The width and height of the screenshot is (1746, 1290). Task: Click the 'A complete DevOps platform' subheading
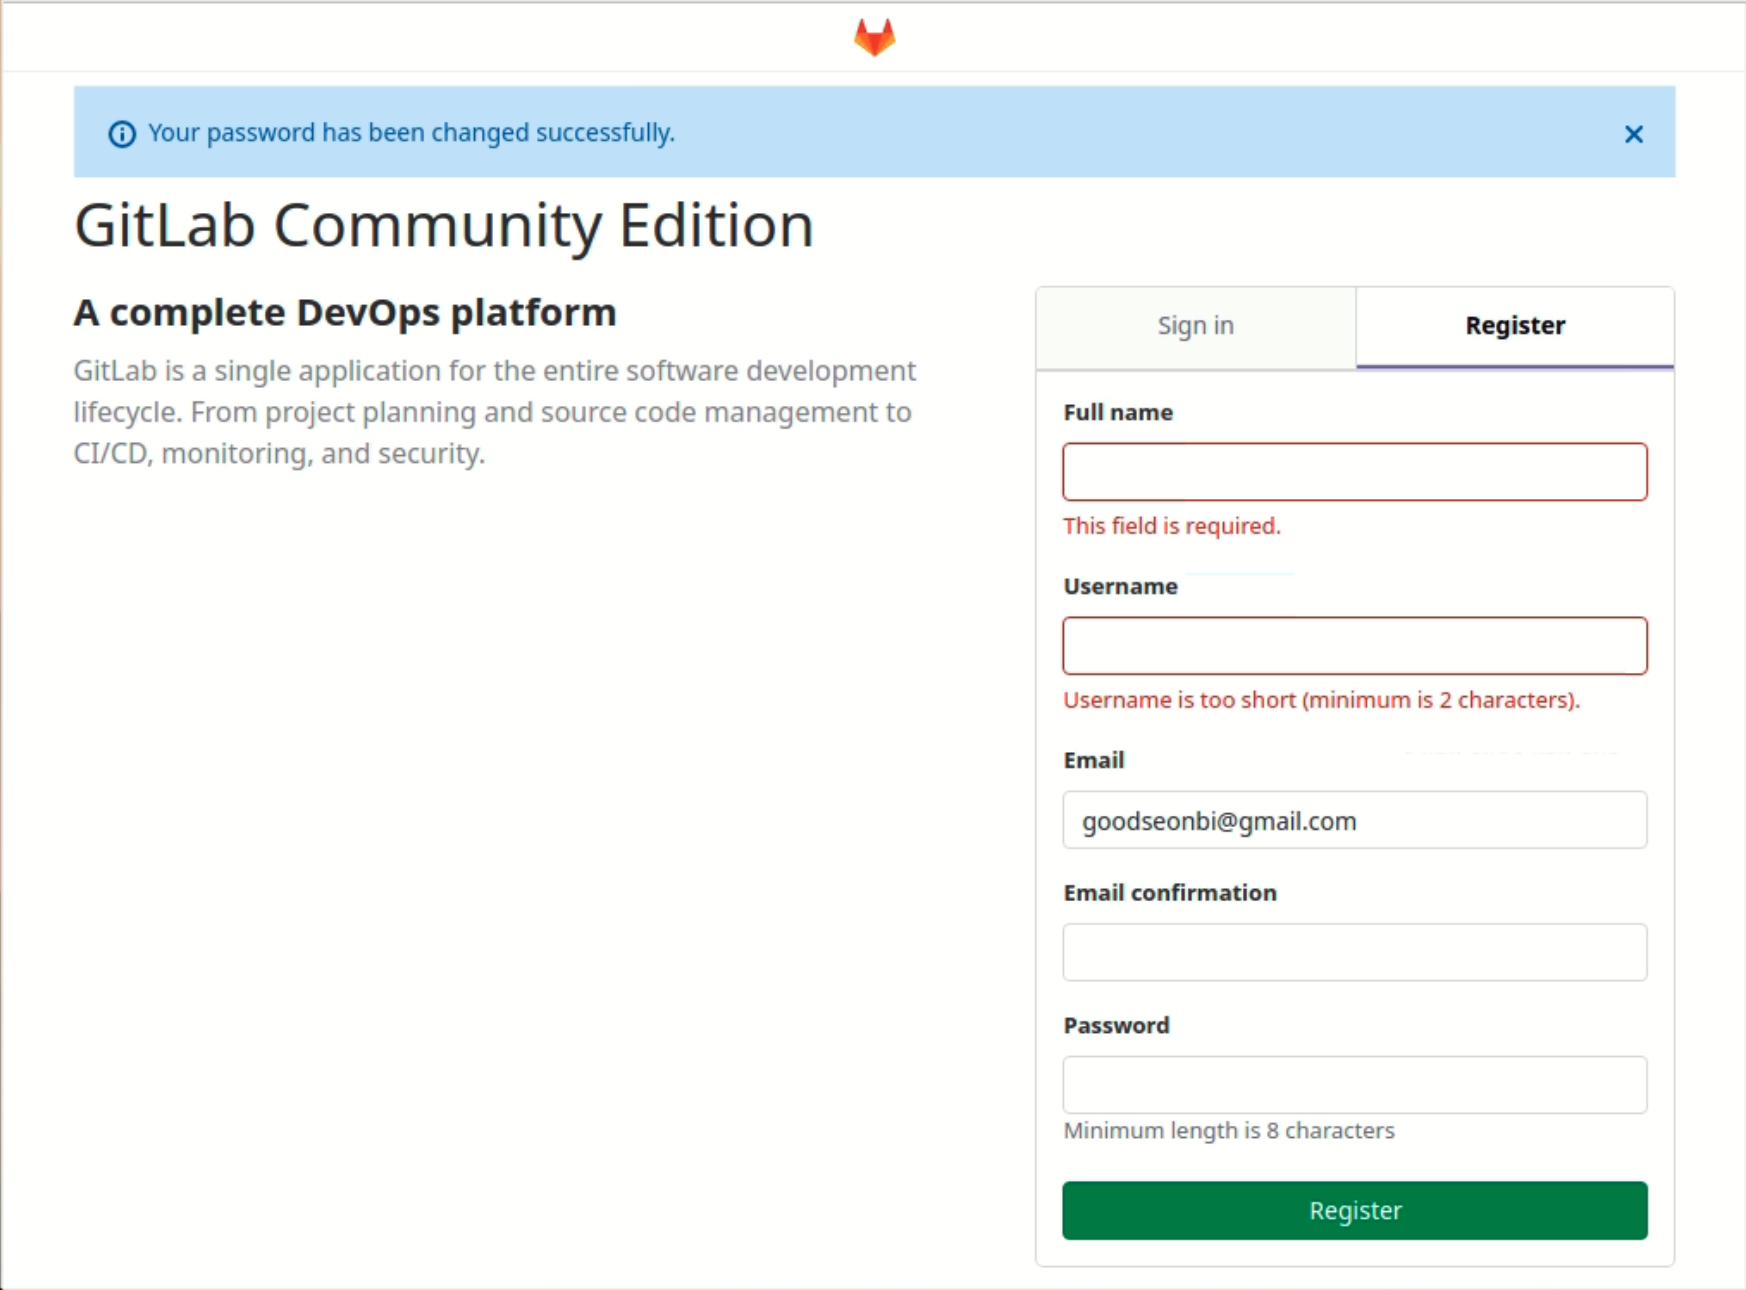[x=345, y=313]
